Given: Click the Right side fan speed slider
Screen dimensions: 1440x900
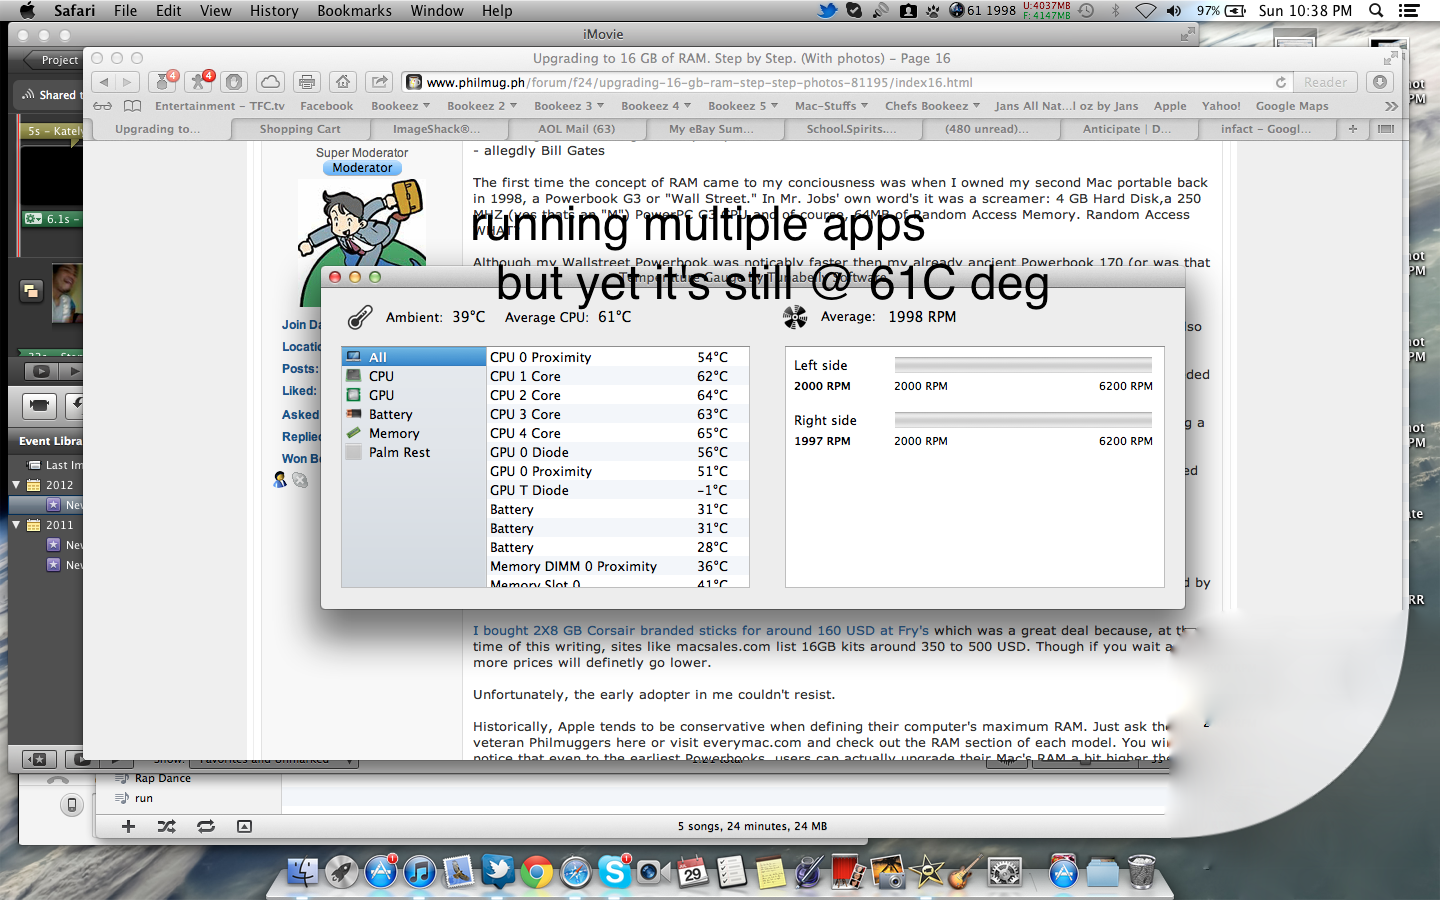Looking at the screenshot, I should tap(1023, 420).
